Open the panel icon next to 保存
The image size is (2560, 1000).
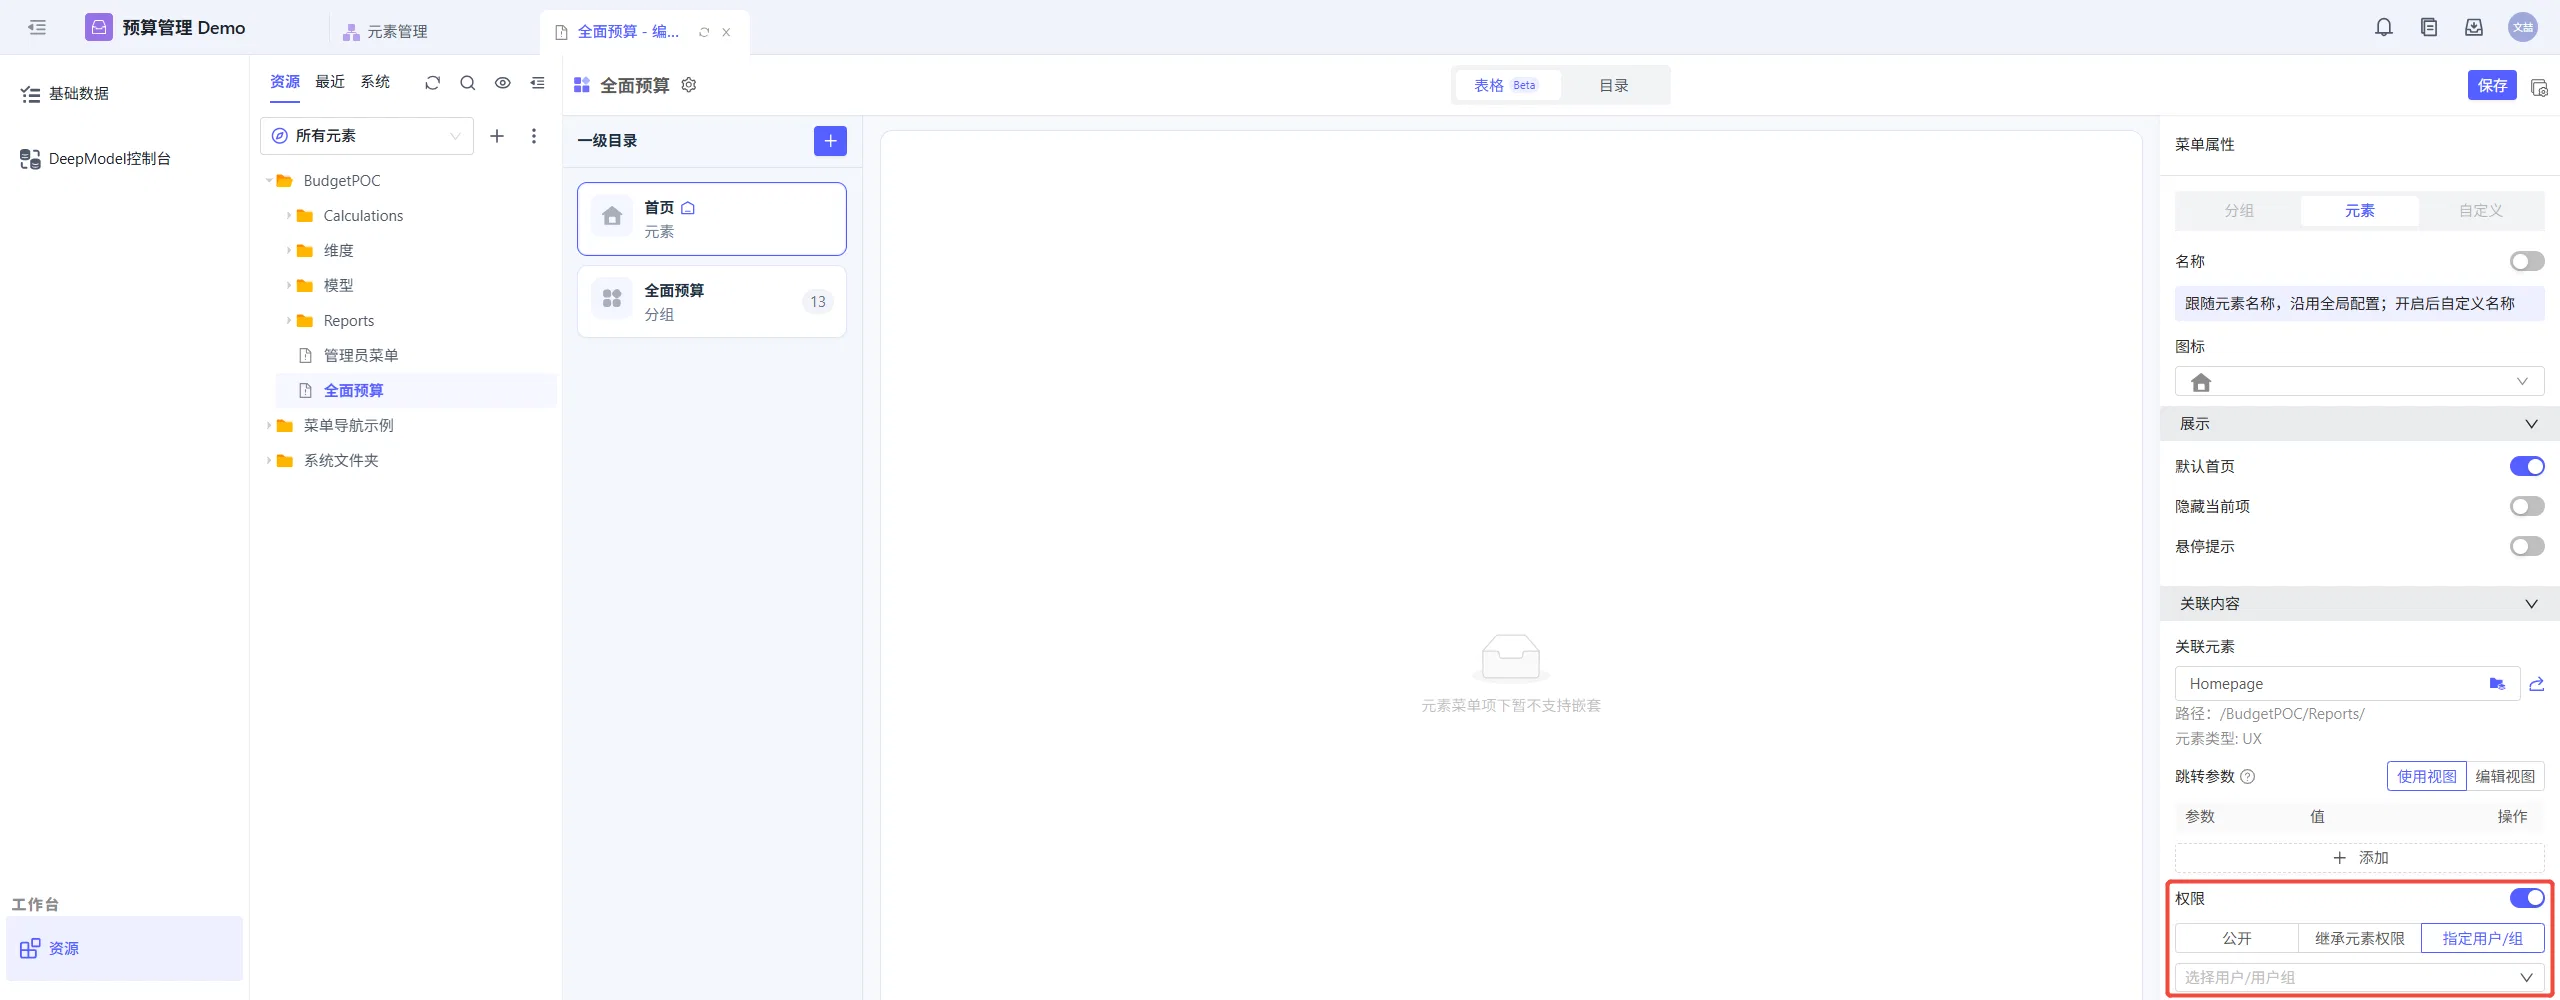tap(2539, 87)
